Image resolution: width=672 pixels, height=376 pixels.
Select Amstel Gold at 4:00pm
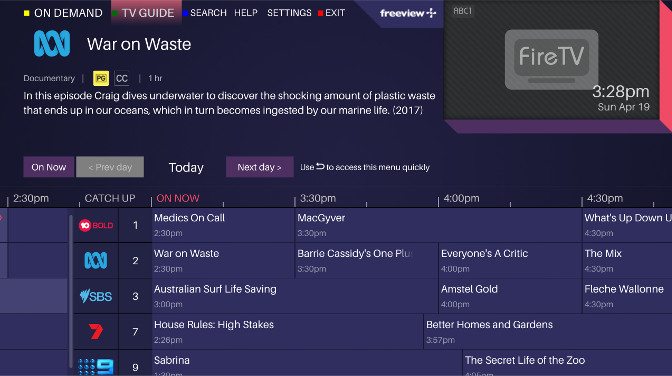tap(510, 296)
